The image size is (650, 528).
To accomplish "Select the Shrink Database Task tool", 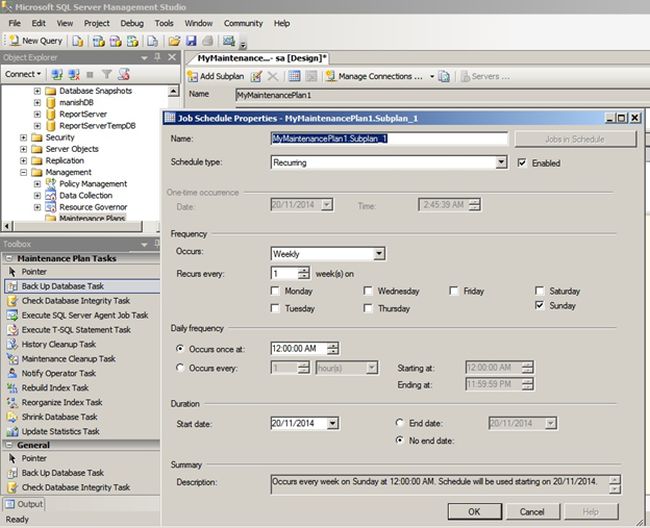I will pos(60,417).
